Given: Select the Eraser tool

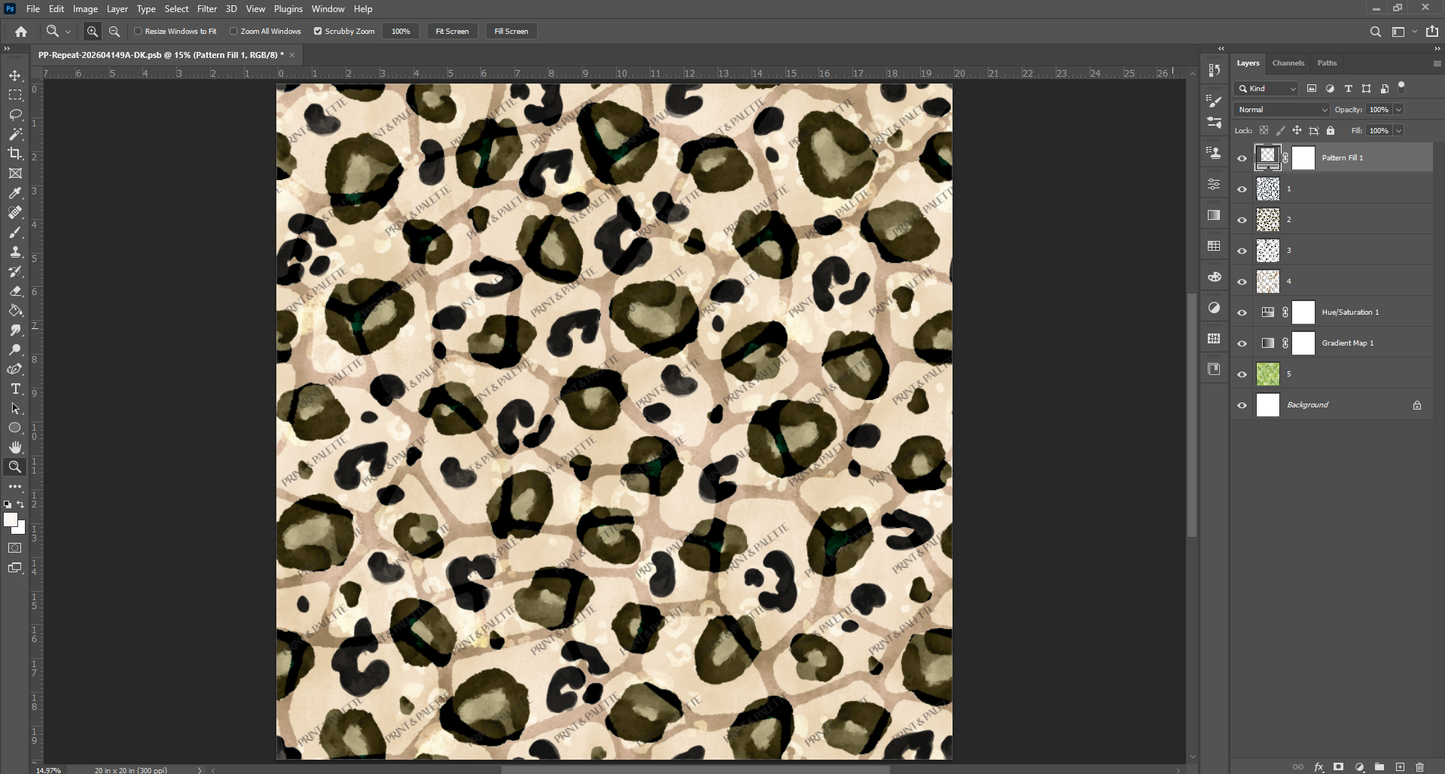Looking at the screenshot, I should [x=15, y=291].
